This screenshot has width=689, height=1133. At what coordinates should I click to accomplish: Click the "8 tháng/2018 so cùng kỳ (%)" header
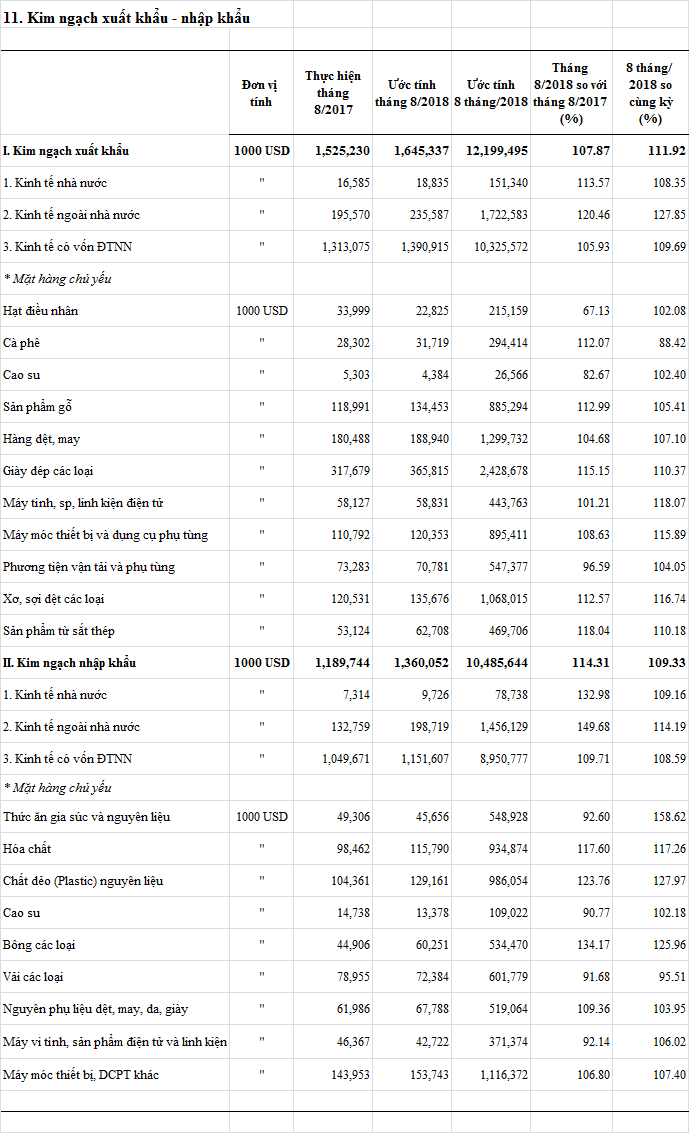pos(650,93)
